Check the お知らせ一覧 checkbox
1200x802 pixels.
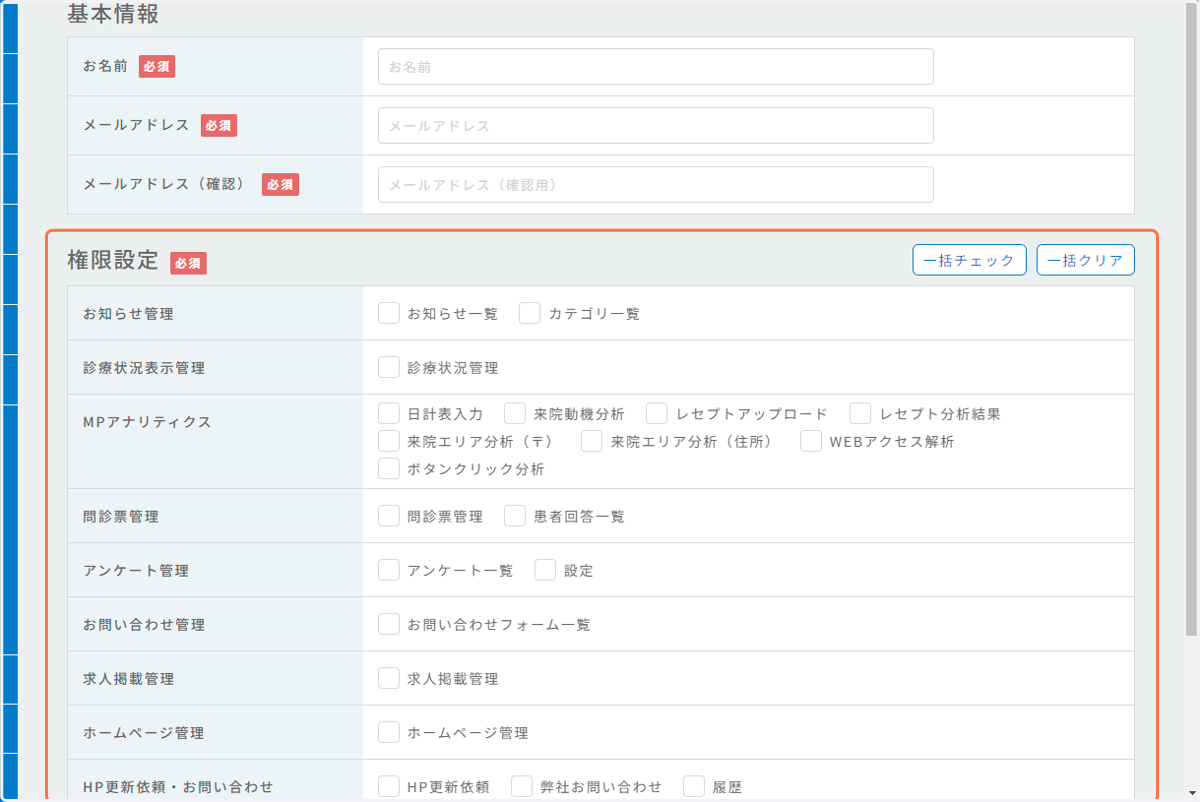click(x=389, y=313)
